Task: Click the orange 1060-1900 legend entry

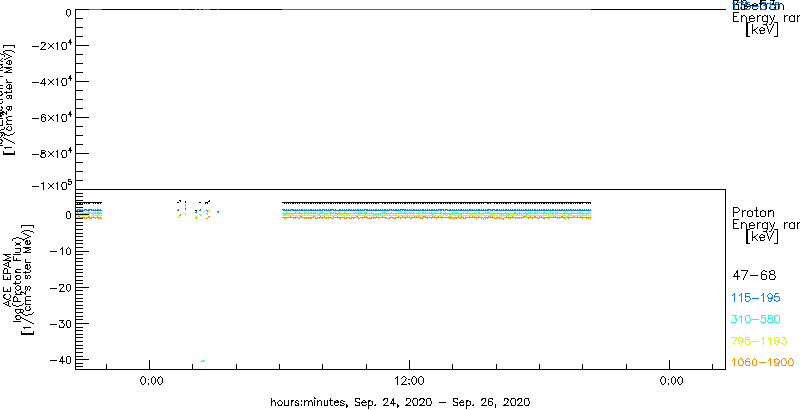Action: [763, 362]
